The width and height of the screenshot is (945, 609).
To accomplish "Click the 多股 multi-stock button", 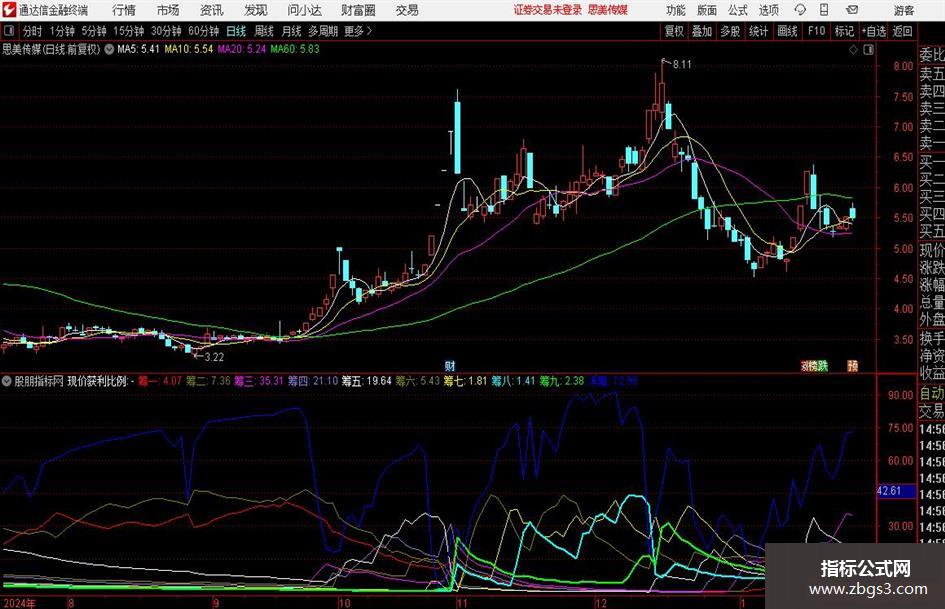I will (730, 31).
